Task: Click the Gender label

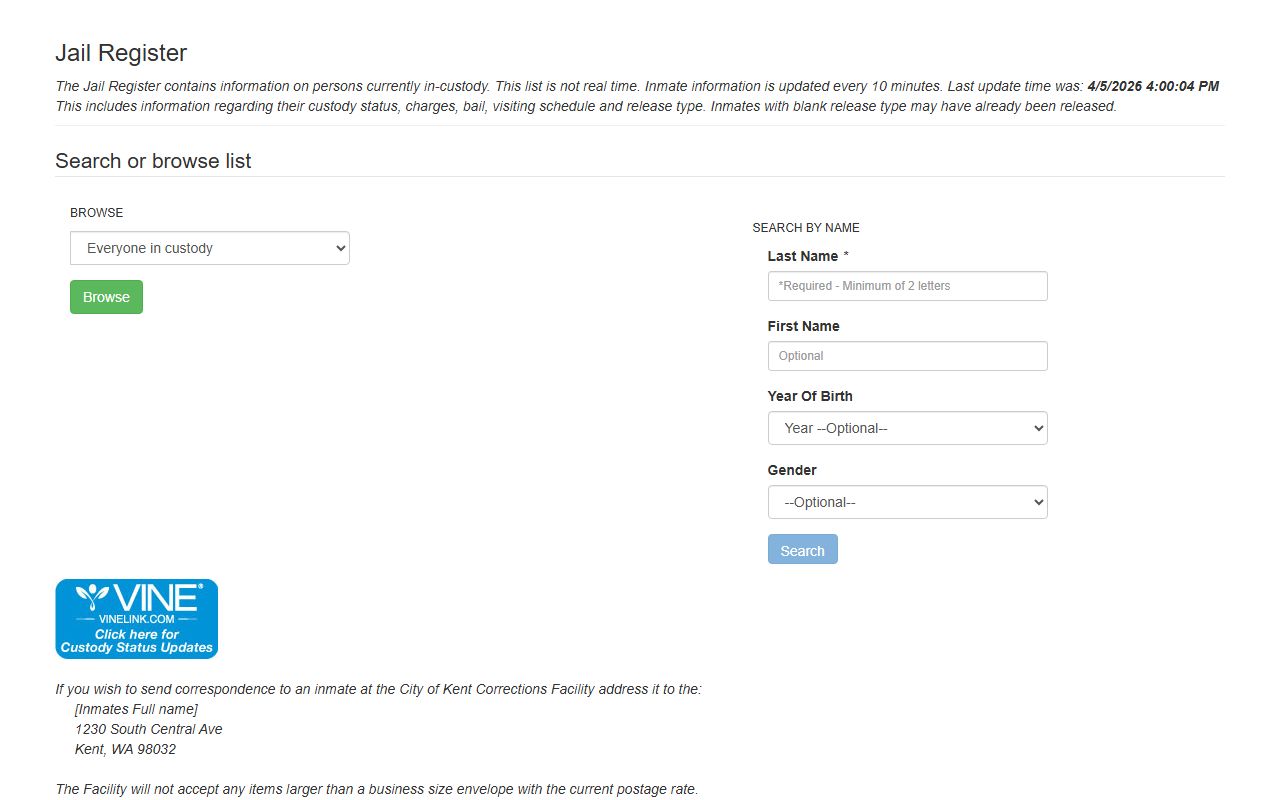Action: [792, 470]
